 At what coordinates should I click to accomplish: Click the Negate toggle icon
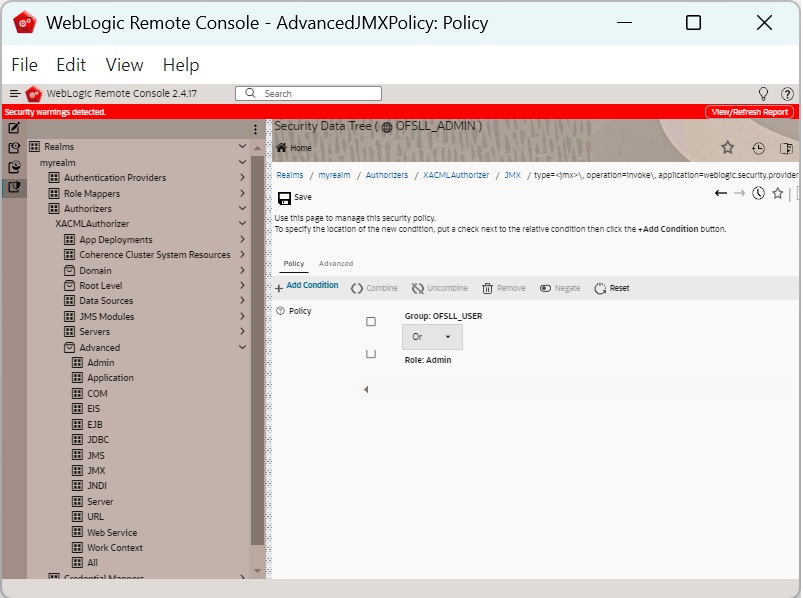click(x=545, y=288)
